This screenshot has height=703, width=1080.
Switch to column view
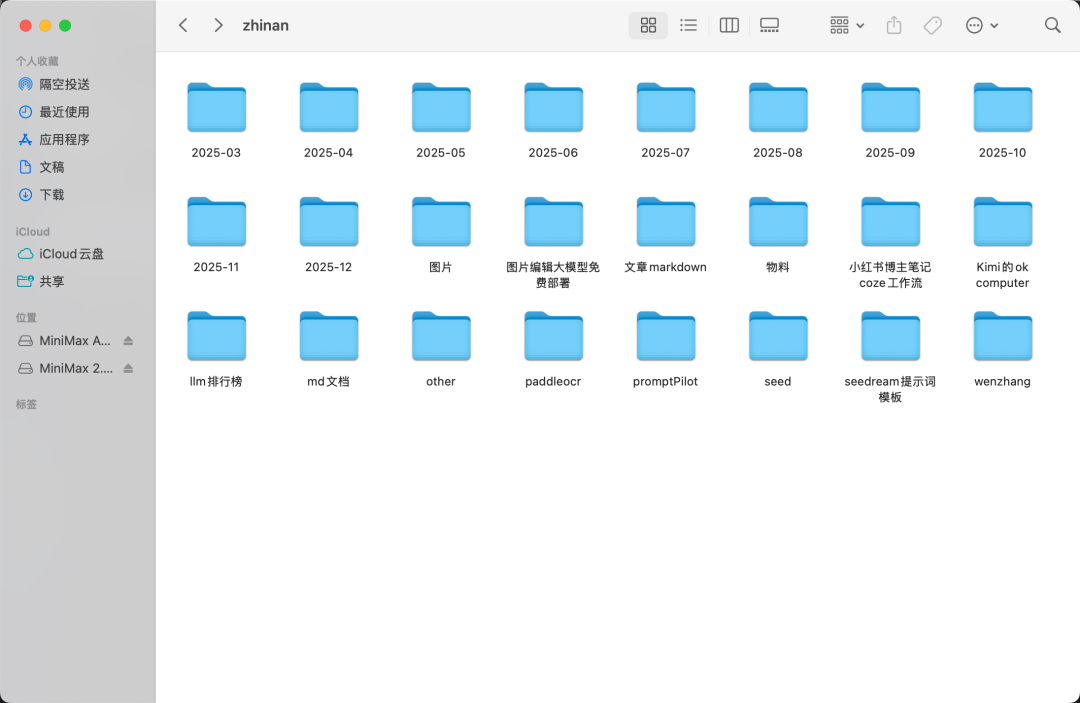tap(729, 26)
